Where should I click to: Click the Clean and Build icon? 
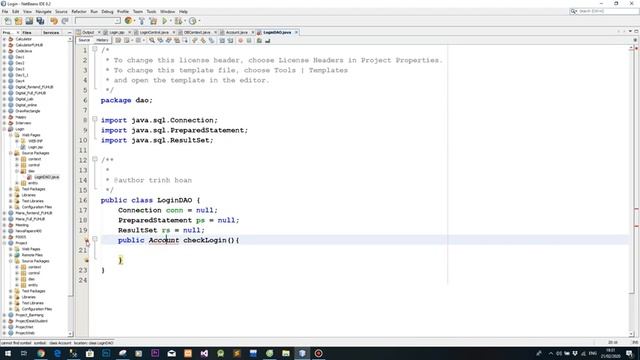[x=153, y=21]
